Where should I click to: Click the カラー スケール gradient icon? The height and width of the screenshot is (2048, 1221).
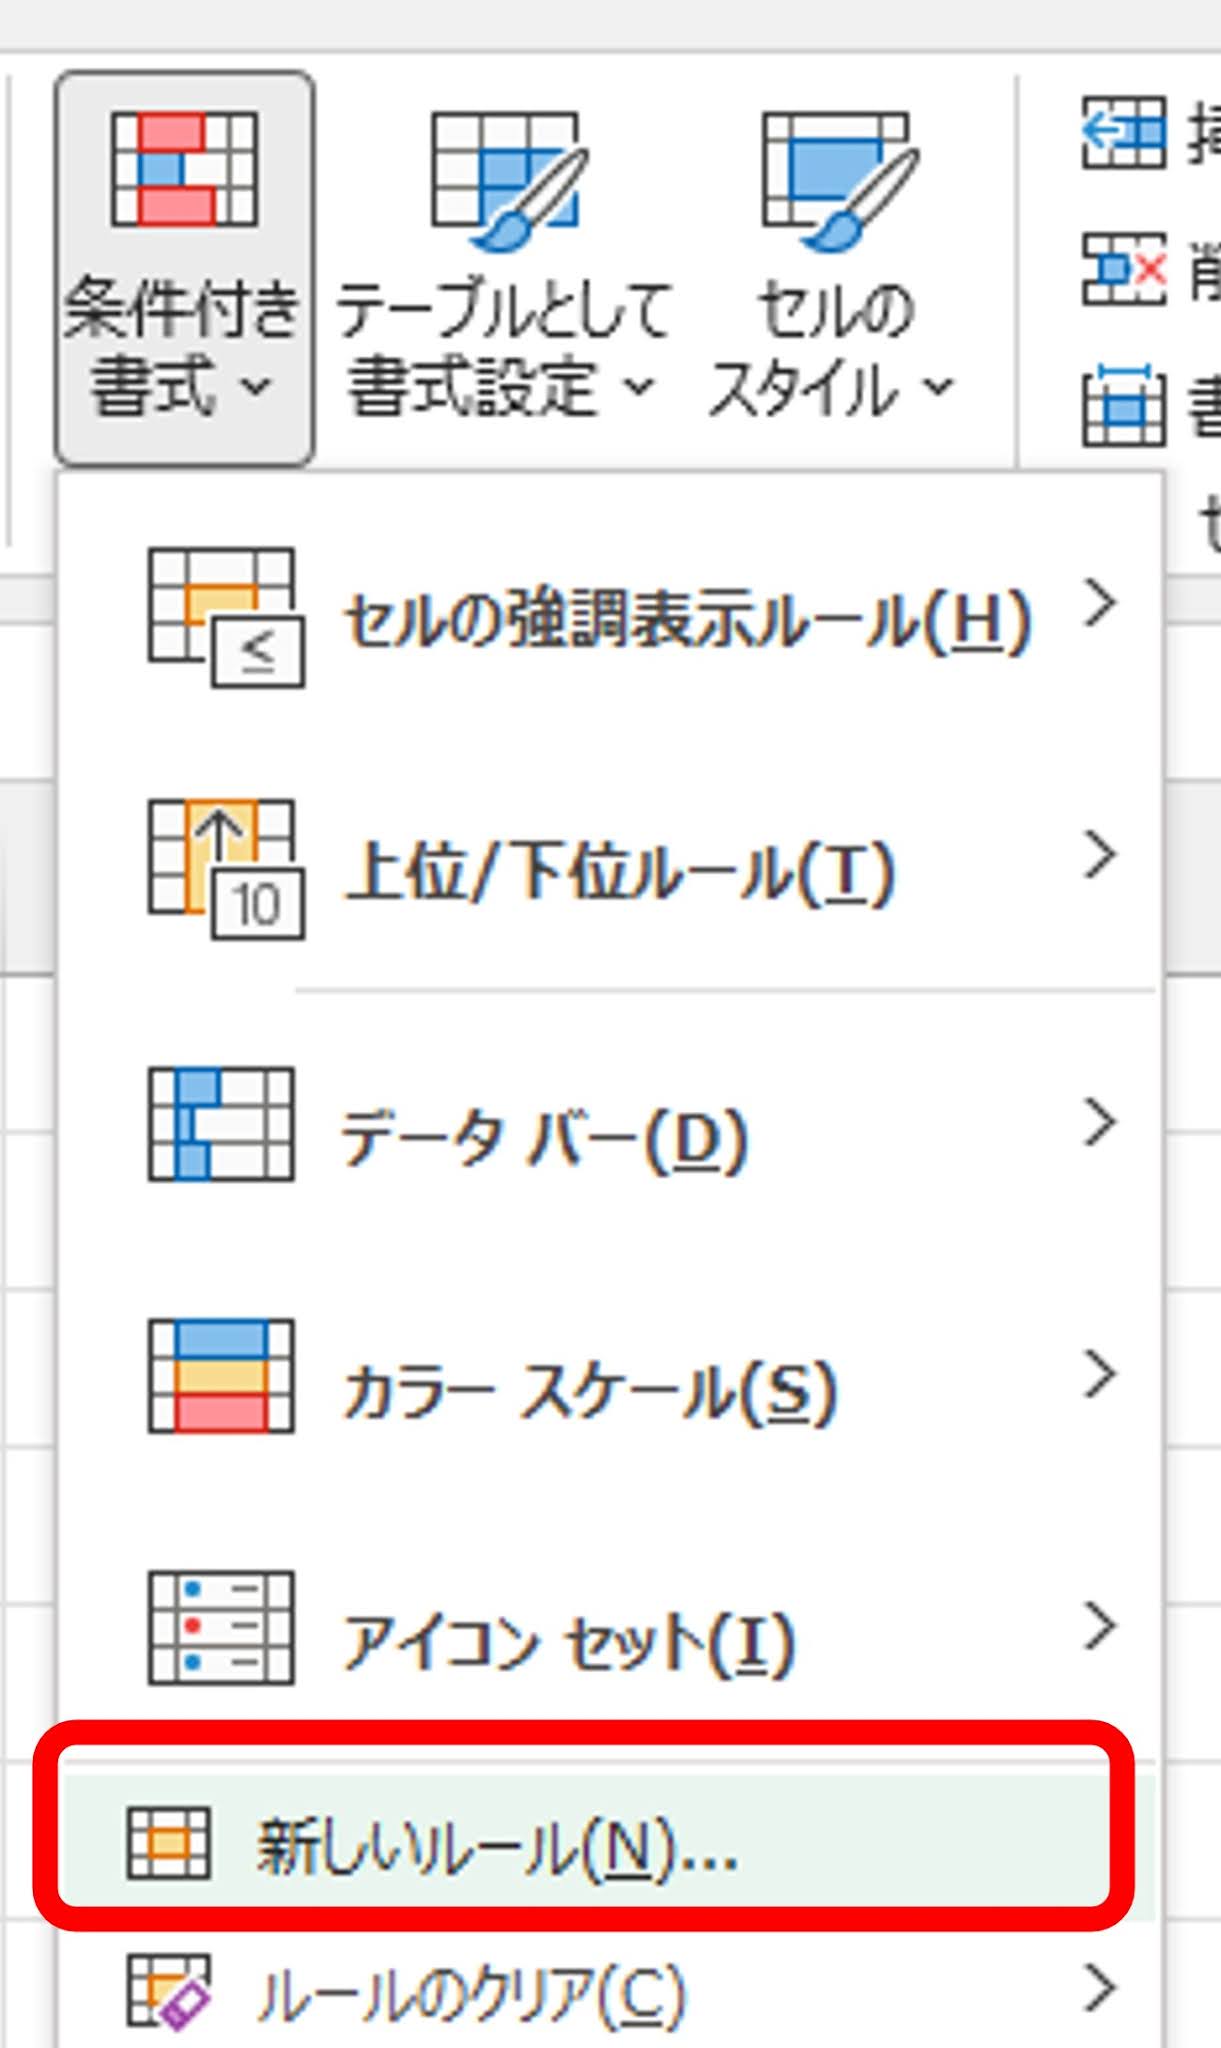coord(221,1376)
